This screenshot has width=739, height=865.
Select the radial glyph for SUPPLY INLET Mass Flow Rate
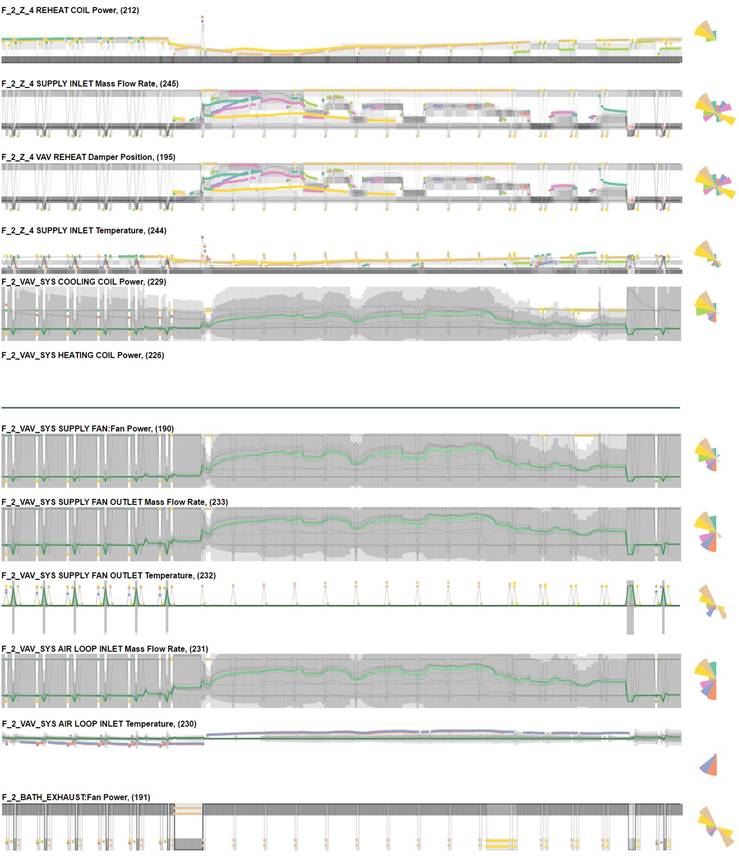tap(709, 109)
